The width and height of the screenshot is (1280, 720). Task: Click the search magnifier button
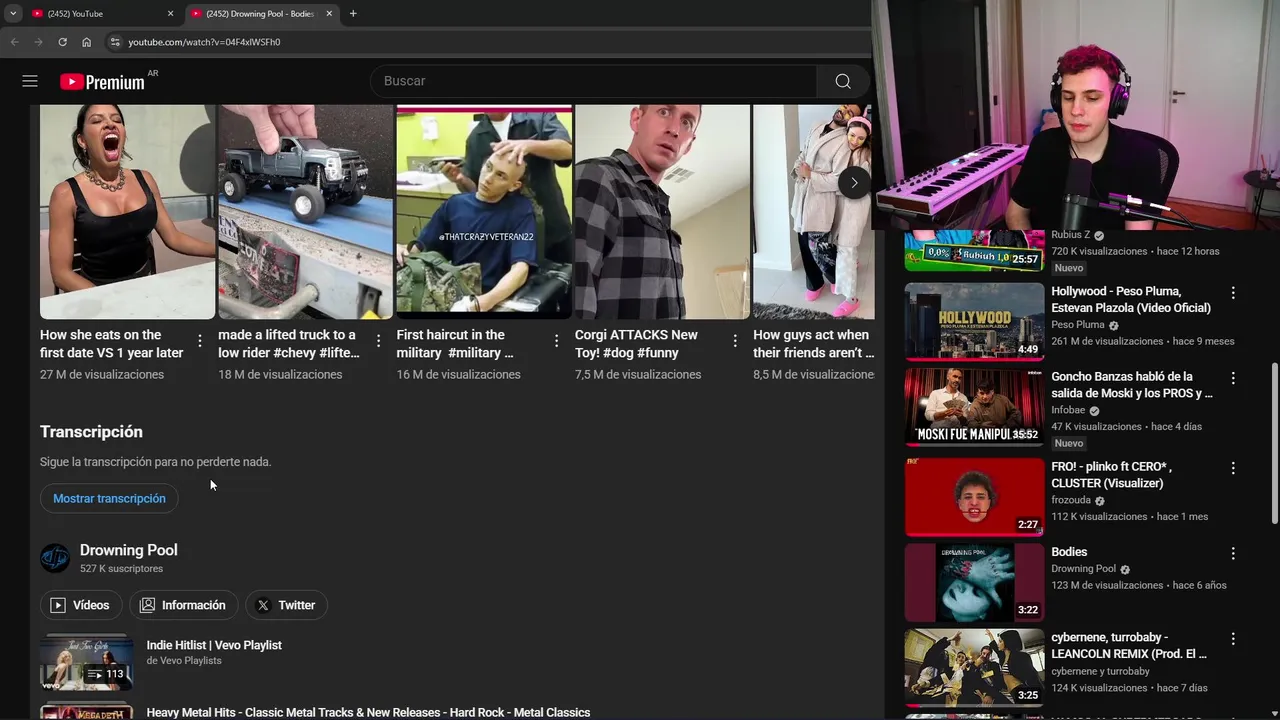(x=843, y=81)
